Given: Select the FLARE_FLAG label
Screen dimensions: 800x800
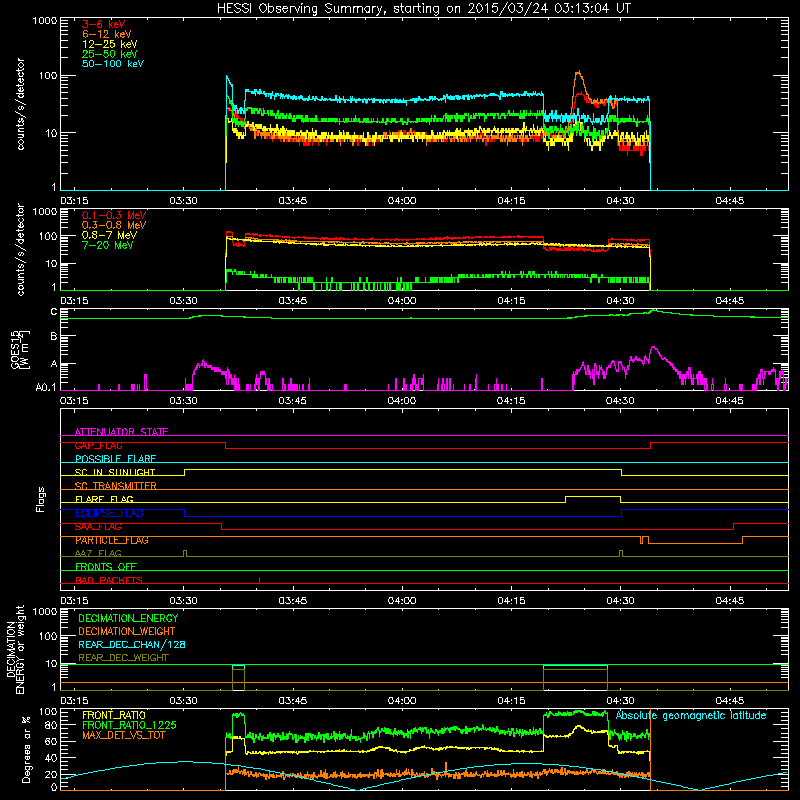Looking at the screenshot, I should [104, 499].
